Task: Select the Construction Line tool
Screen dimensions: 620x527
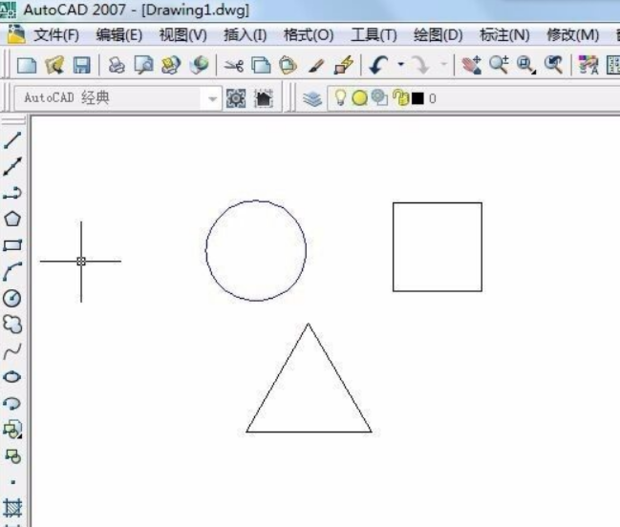Action: (12, 166)
